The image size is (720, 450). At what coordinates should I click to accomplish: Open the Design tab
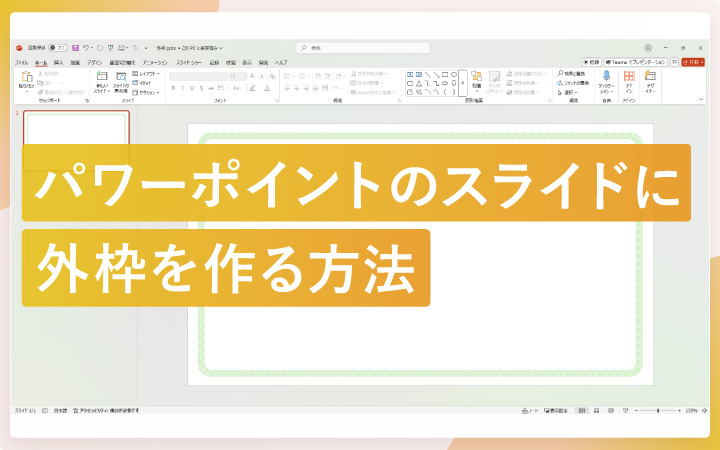94,62
